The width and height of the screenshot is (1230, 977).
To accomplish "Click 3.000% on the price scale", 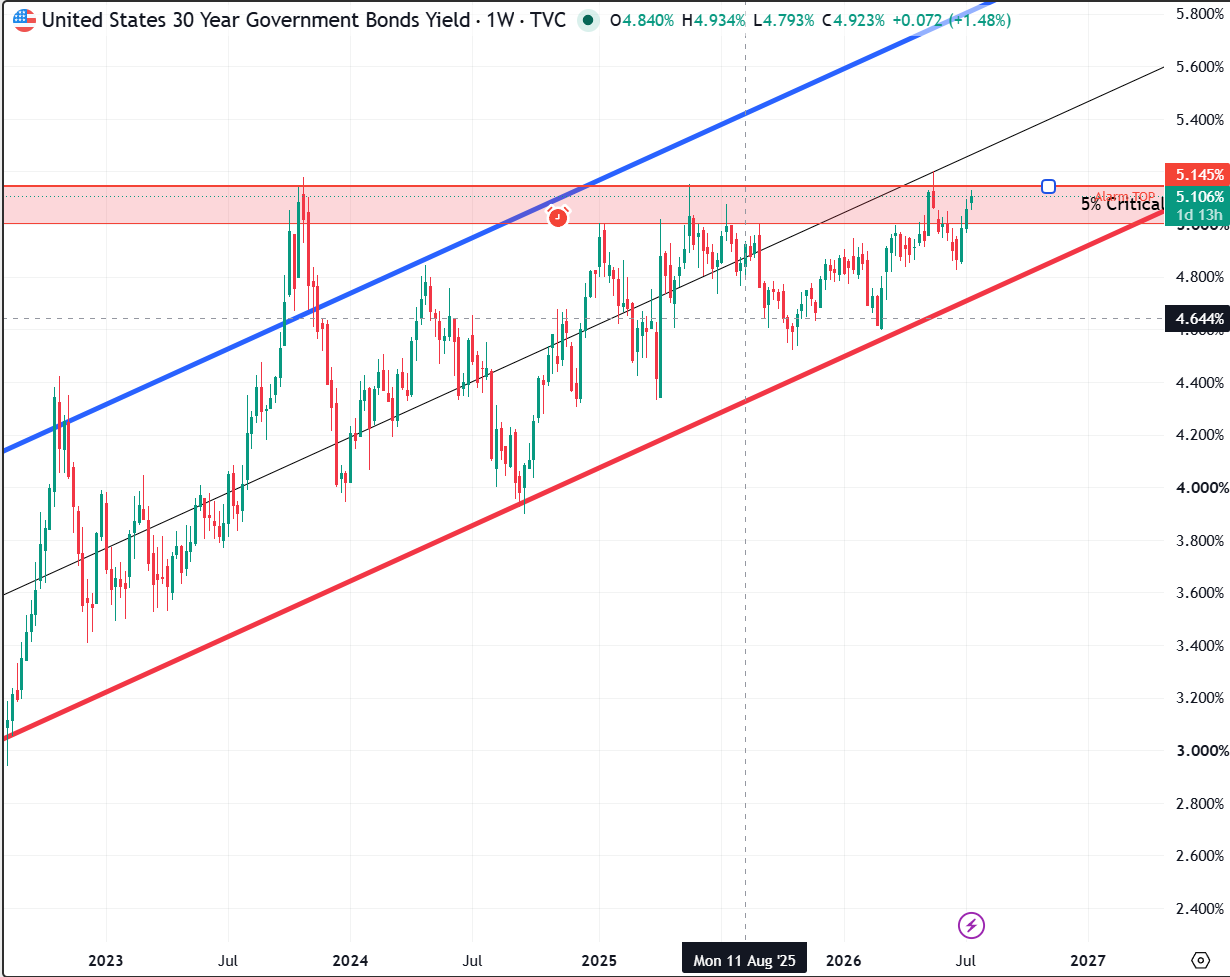I will click(1200, 751).
